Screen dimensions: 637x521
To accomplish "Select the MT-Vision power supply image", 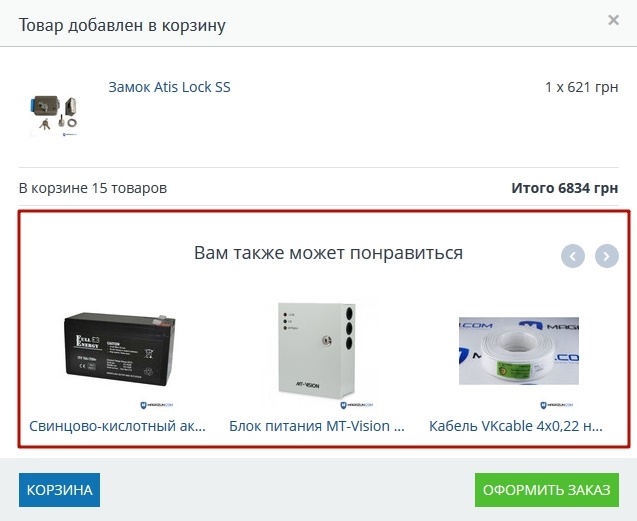I will point(316,351).
